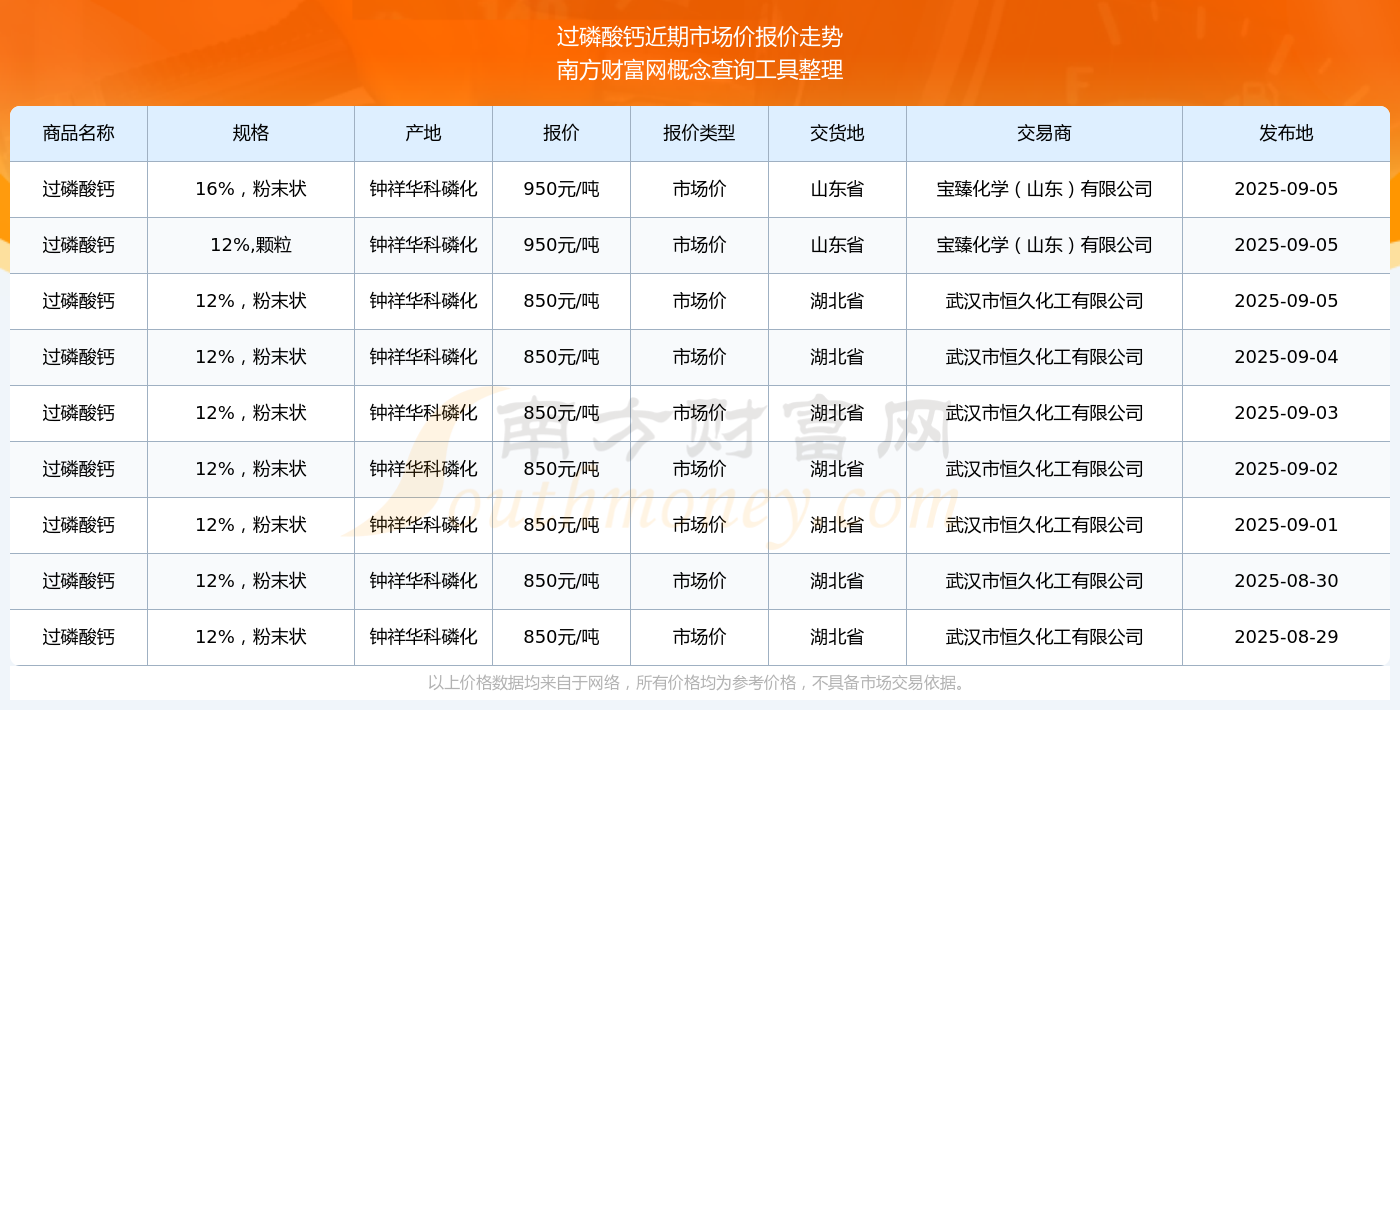Click 12%，粉末状 in the 2025-08-30 row
This screenshot has height=1205, width=1400.
click(251, 581)
